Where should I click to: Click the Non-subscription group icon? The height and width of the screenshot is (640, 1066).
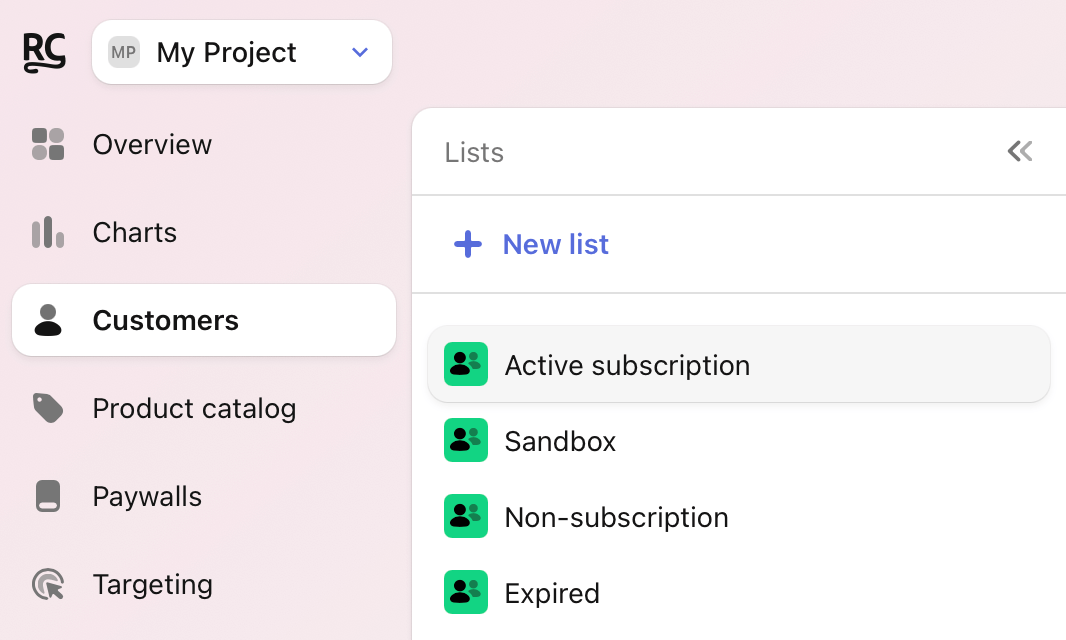pyautogui.click(x=466, y=516)
